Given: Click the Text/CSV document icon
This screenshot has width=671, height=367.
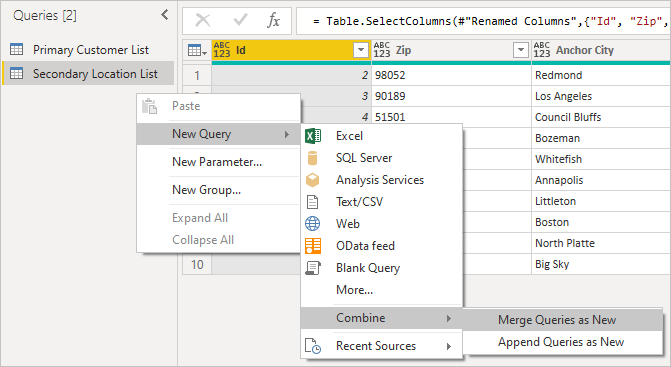Looking at the screenshot, I should pyautogui.click(x=312, y=202).
